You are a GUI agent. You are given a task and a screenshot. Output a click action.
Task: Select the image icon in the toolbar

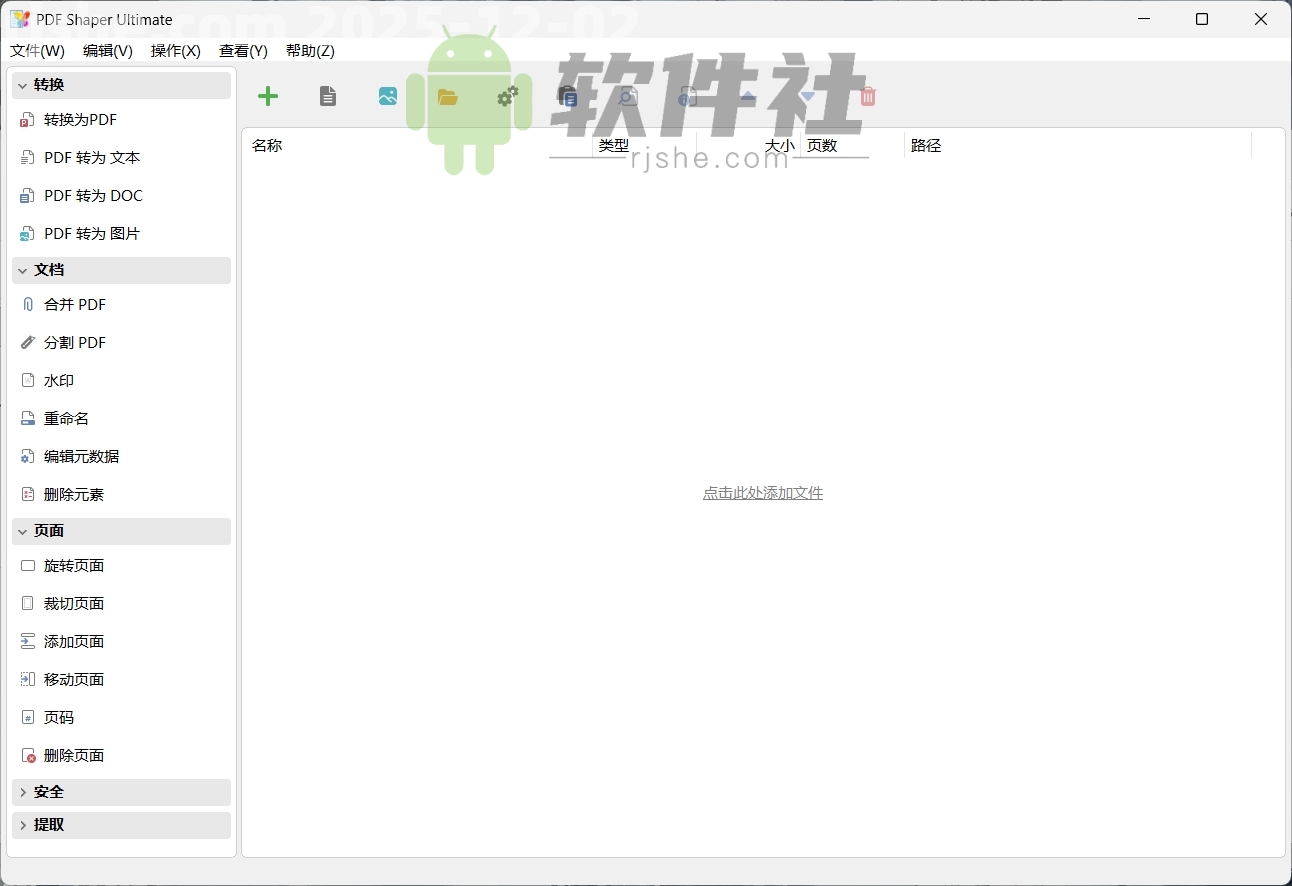coord(388,96)
